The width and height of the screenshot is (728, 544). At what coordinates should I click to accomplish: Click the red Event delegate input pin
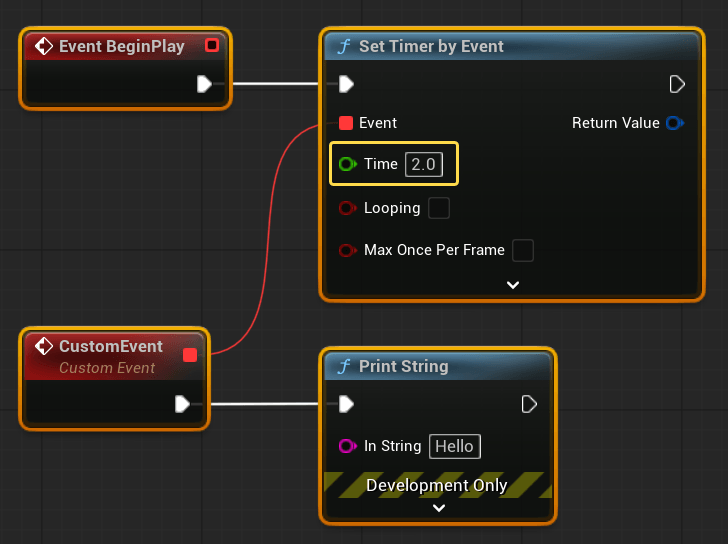pos(346,123)
